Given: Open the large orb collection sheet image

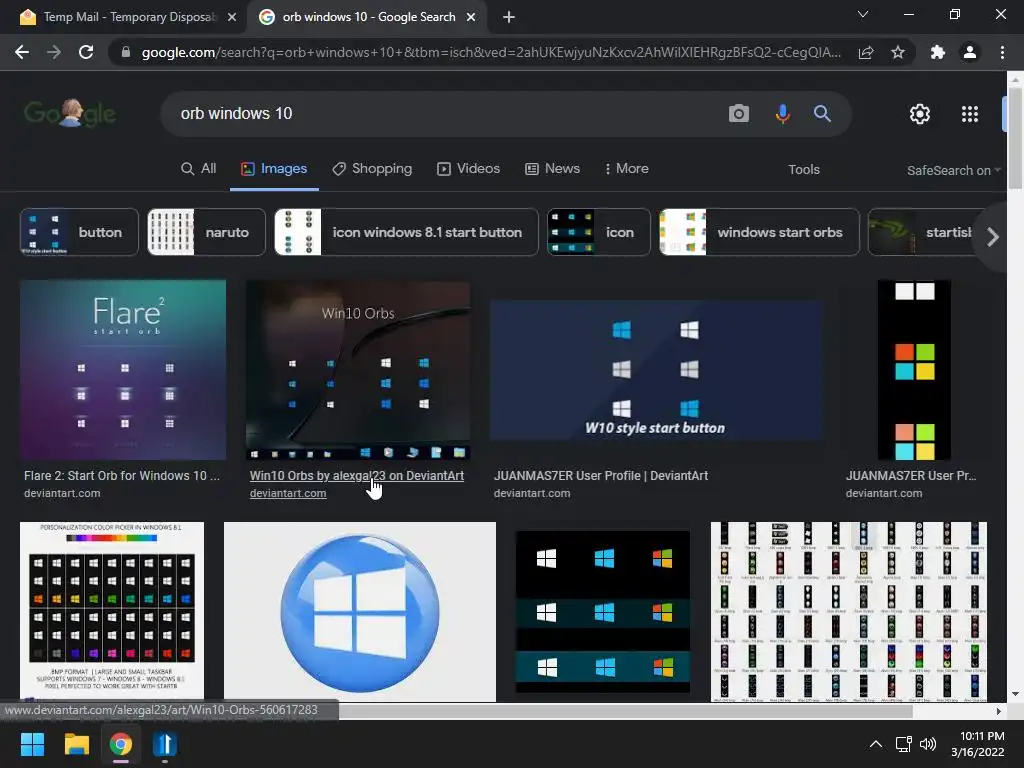Looking at the screenshot, I should click(848, 611).
